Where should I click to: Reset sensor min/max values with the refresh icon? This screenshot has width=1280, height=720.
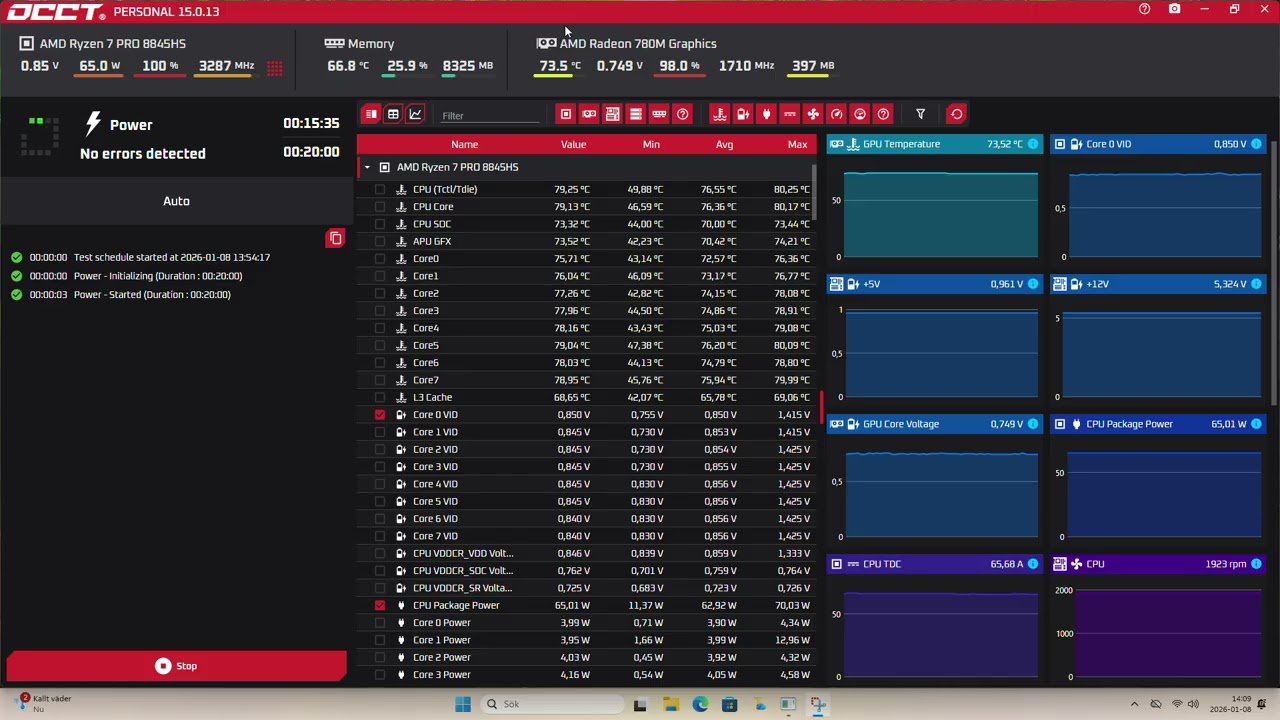956,114
